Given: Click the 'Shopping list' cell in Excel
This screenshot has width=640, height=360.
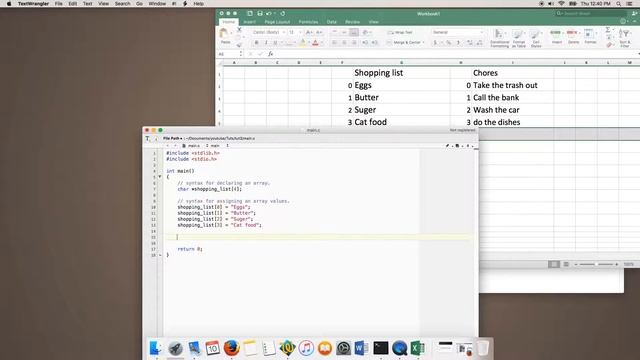Looking at the screenshot, I should coord(378,73).
